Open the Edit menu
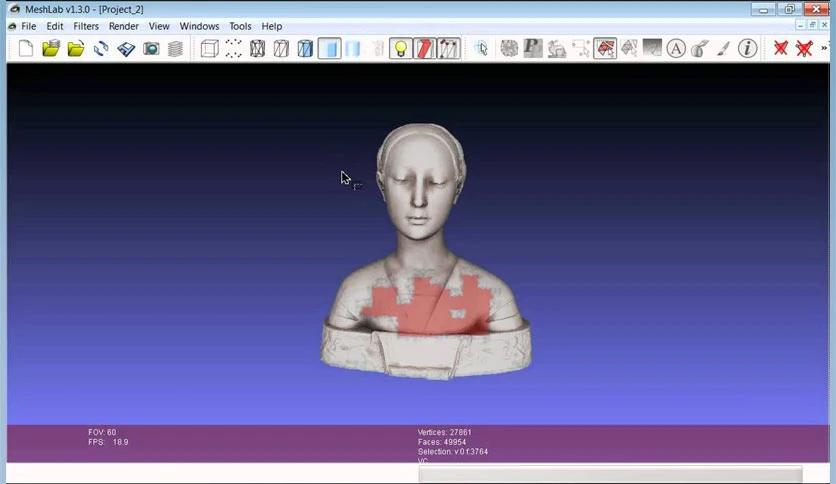 coord(54,26)
